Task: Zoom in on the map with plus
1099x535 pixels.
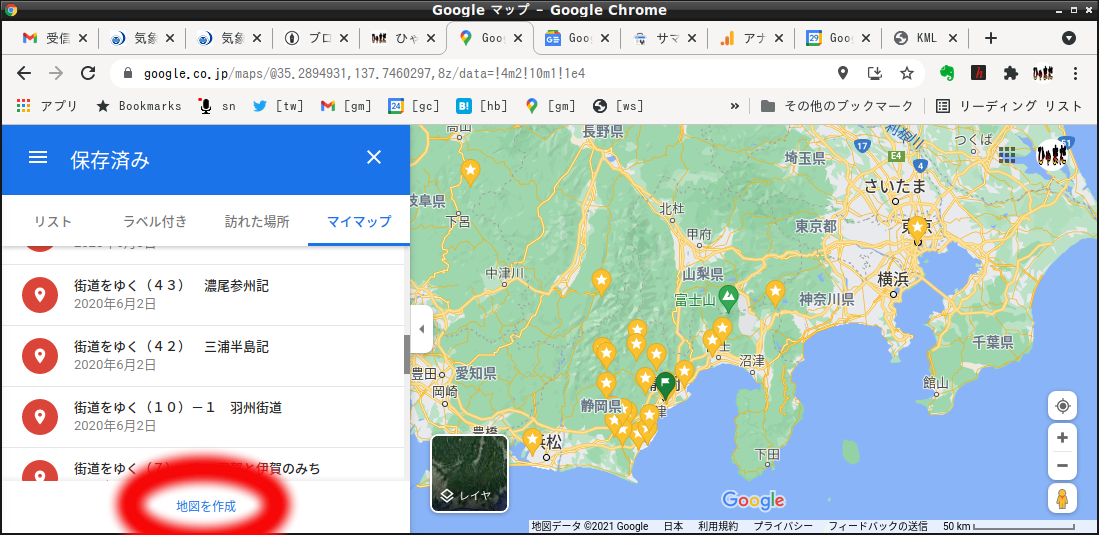Action: click(x=1063, y=438)
